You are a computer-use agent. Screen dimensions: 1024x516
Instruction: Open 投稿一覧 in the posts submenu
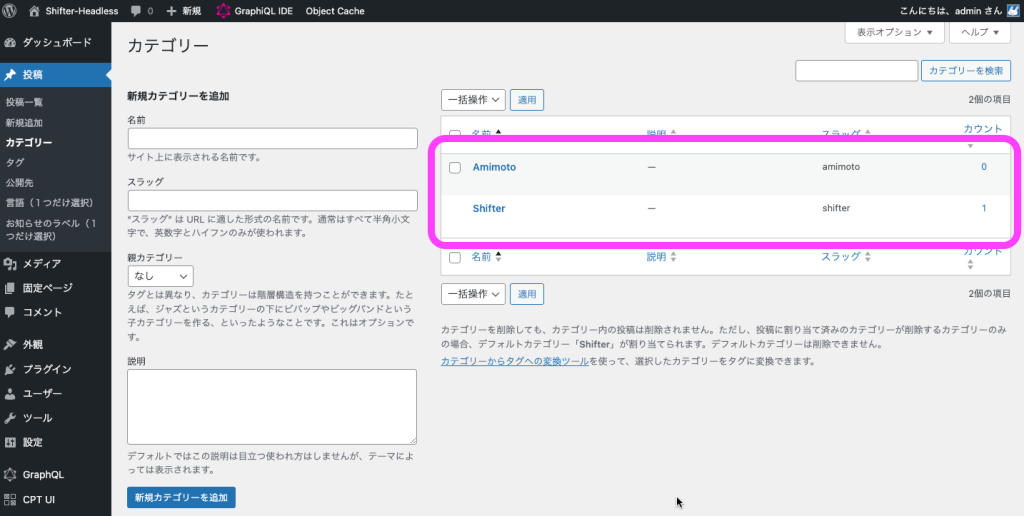25,103
